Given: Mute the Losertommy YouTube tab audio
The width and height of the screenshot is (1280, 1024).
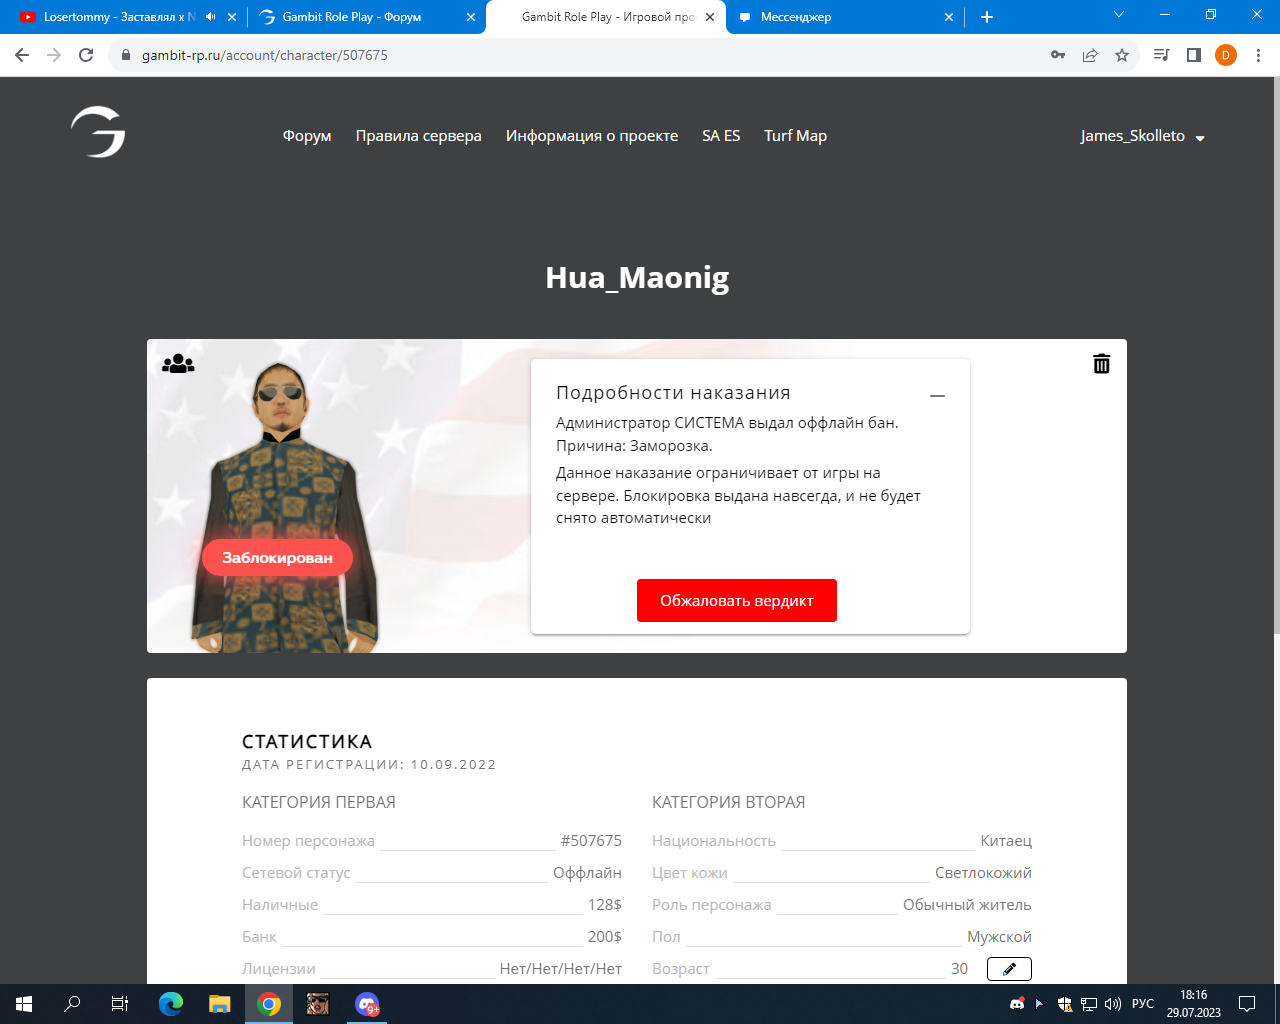Looking at the screenshot, I should coord(210,17).
